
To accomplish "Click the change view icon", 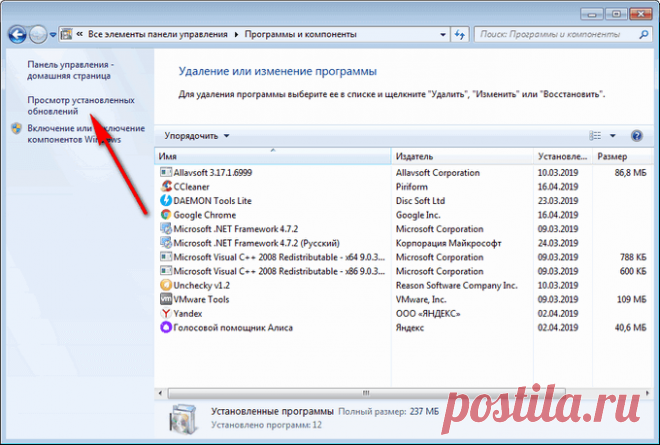I will click(x=595, y=136).
